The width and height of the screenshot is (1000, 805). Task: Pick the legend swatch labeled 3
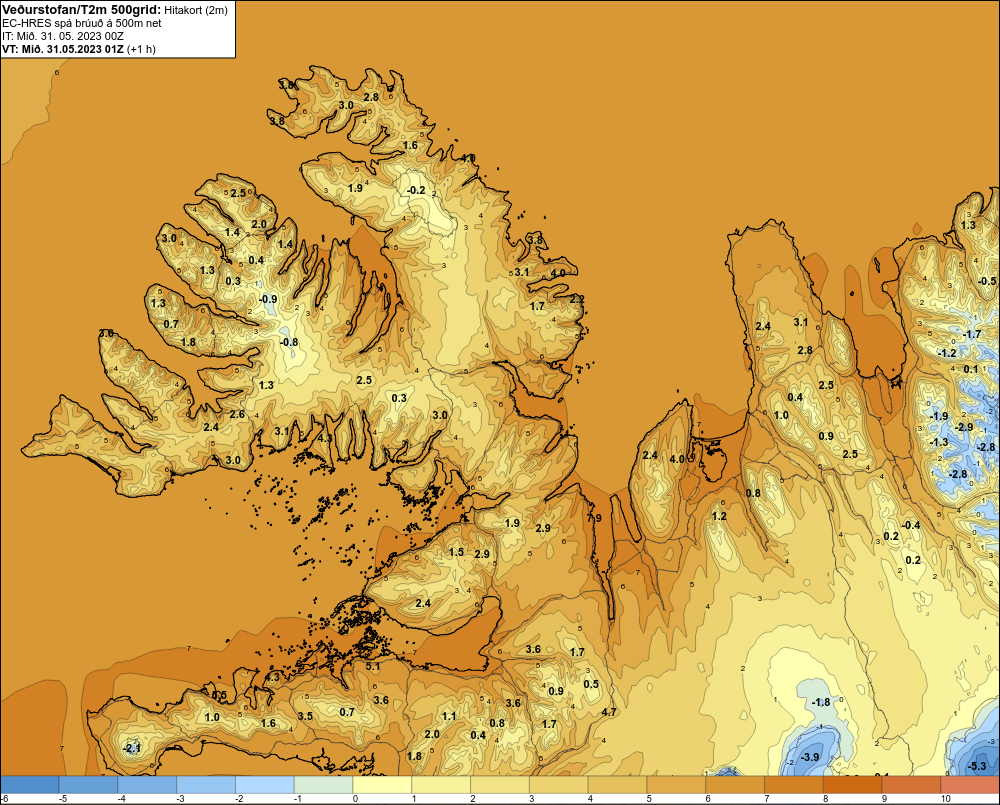click(x=559, y=785)
